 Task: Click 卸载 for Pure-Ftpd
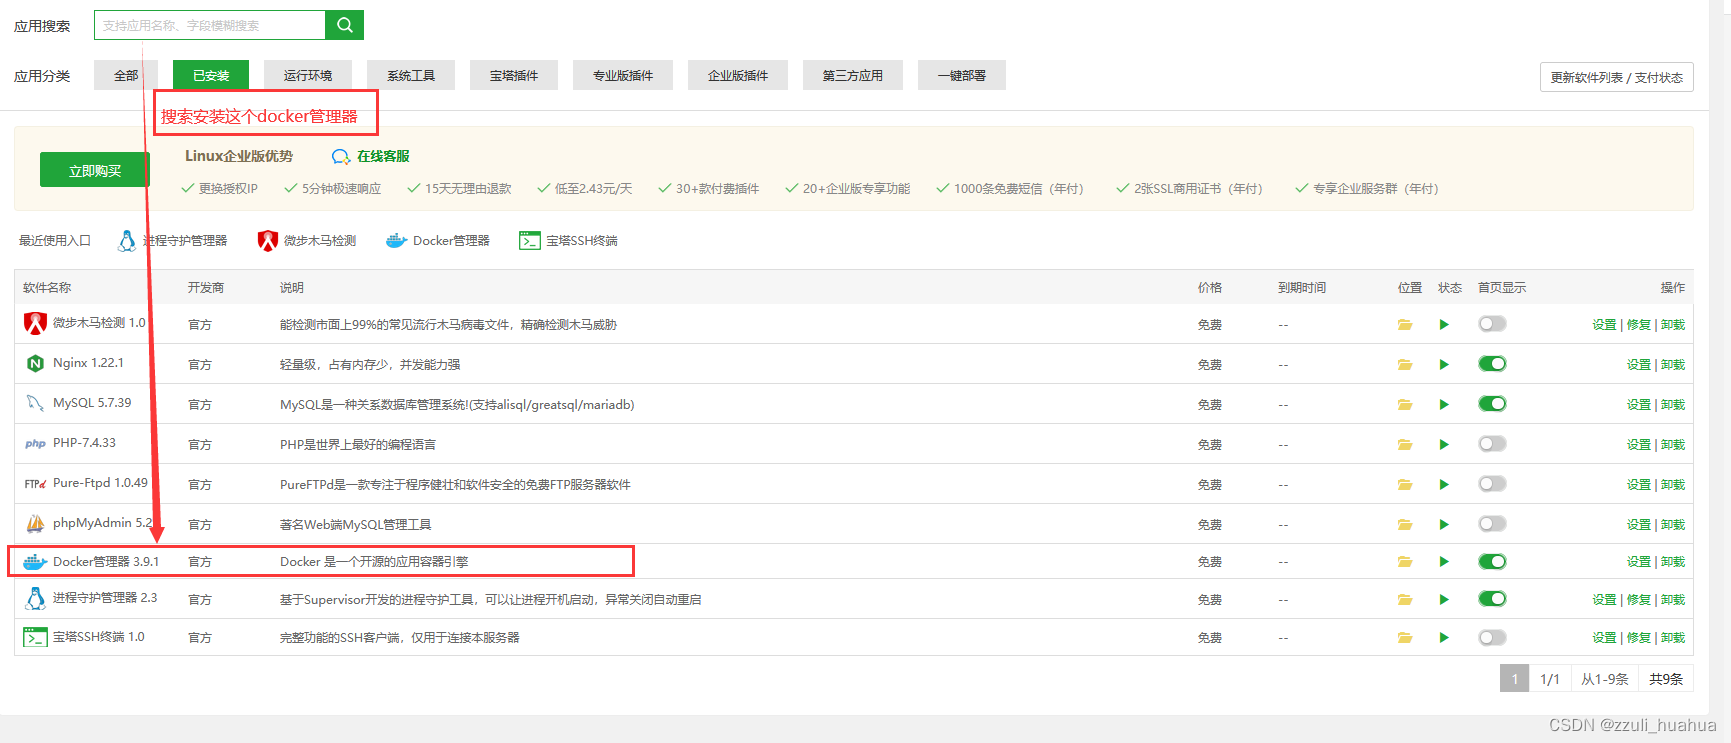(x=1673, y=485)
